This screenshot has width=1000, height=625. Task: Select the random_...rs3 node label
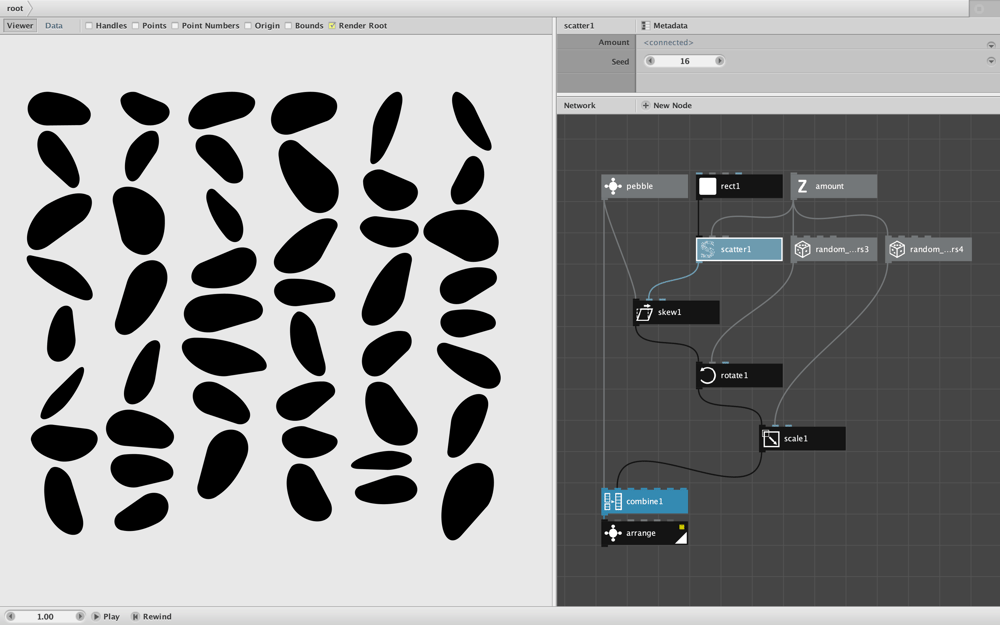[842, 249]
